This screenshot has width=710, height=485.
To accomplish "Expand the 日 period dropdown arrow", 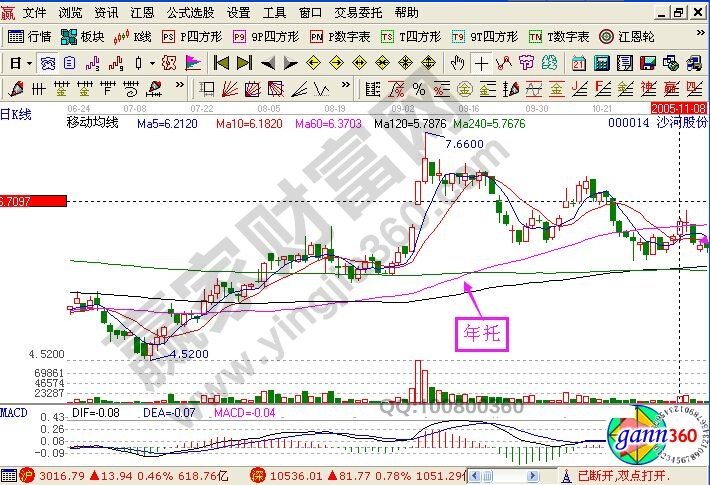I will 30,62.
